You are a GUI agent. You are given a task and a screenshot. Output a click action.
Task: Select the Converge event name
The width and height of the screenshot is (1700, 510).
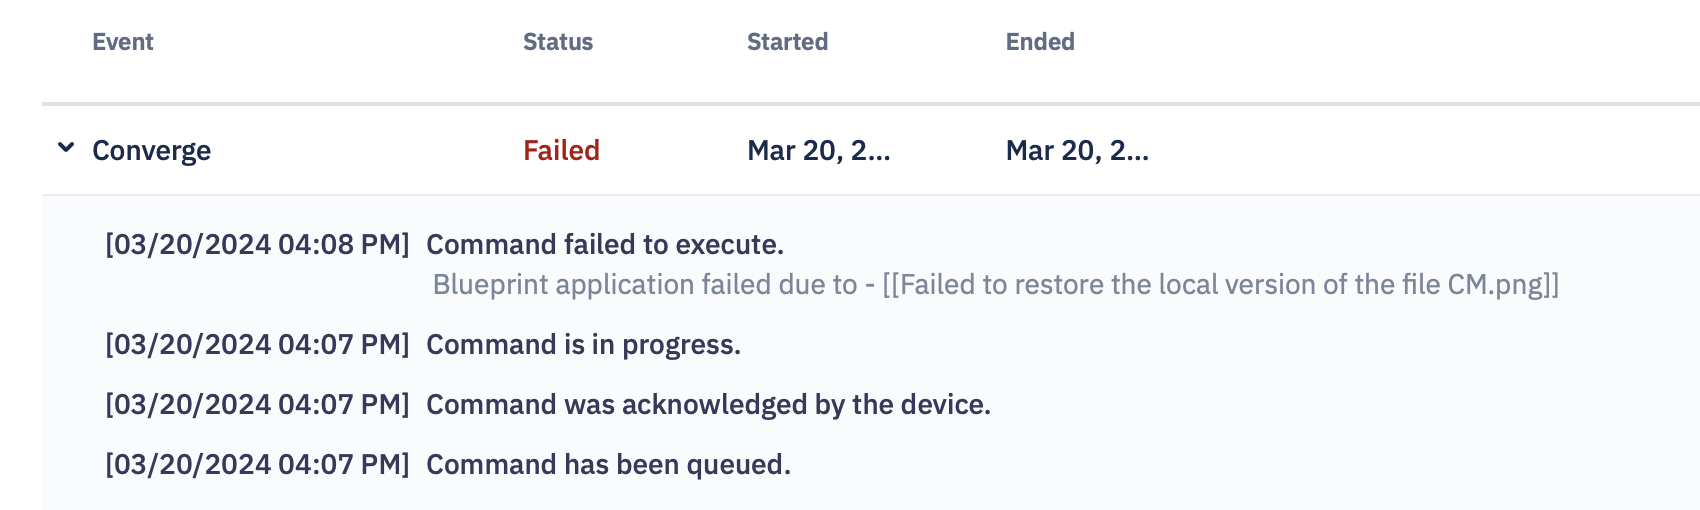[151, 151]
